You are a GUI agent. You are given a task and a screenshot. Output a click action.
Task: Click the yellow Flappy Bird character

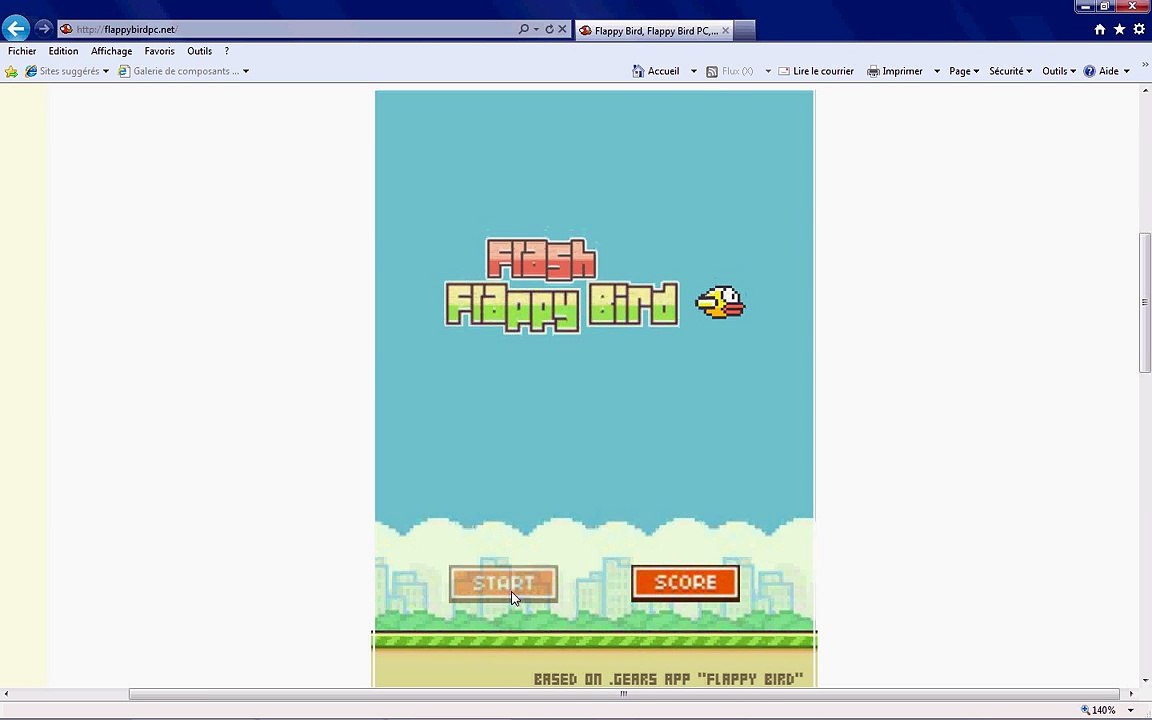(720, 302)
